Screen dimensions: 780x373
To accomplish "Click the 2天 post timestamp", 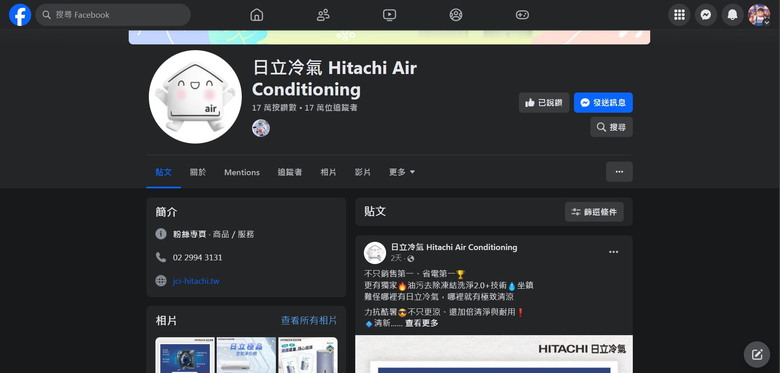I will point(396,259).
